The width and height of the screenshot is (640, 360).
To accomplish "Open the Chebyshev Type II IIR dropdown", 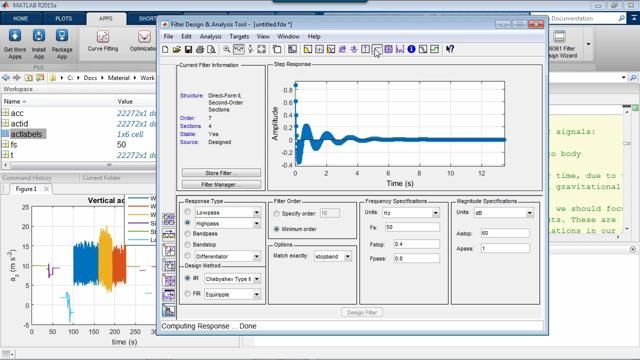I will pos(257,279).
